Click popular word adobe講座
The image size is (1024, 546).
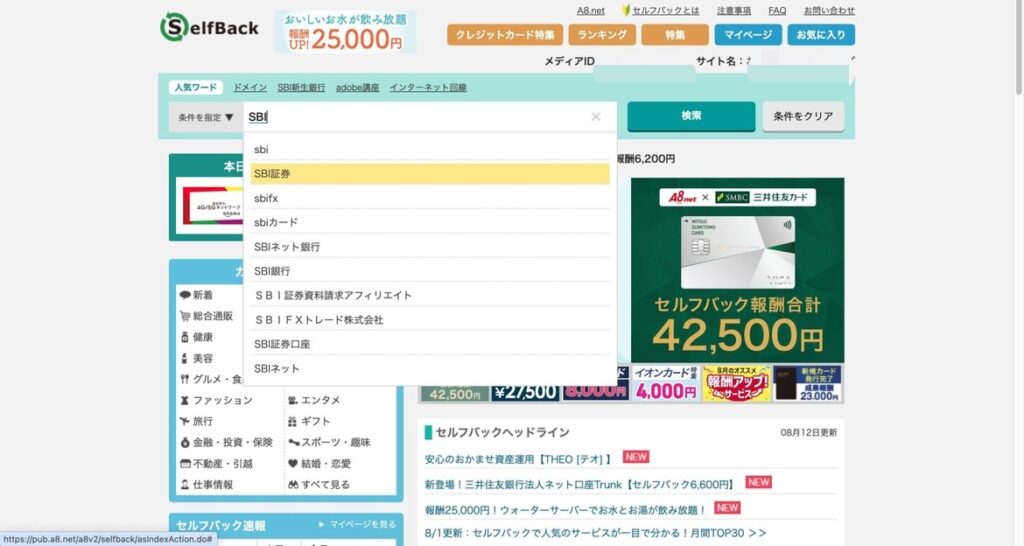[x=357, y=88]
